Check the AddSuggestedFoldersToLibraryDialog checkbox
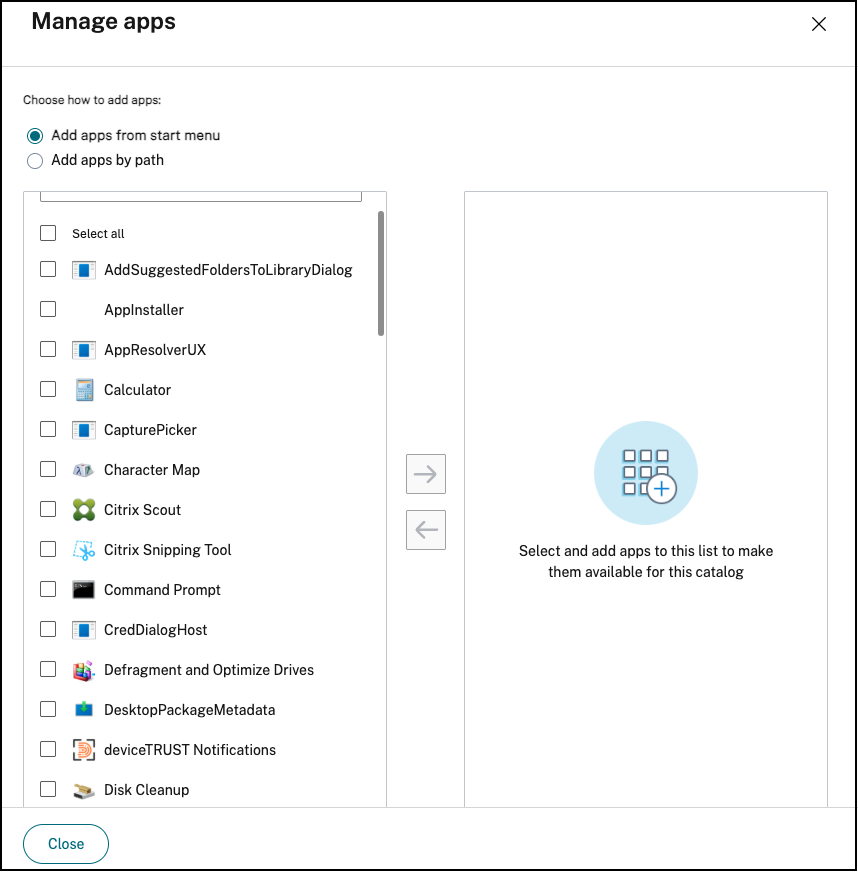 tap(48, 269)
